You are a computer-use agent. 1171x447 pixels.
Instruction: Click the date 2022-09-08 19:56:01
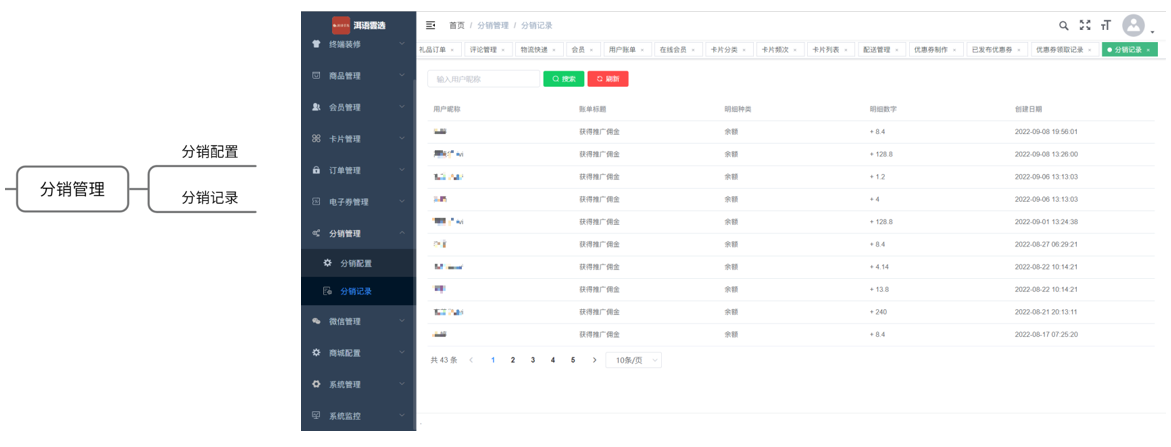(x=1046, y=131)
